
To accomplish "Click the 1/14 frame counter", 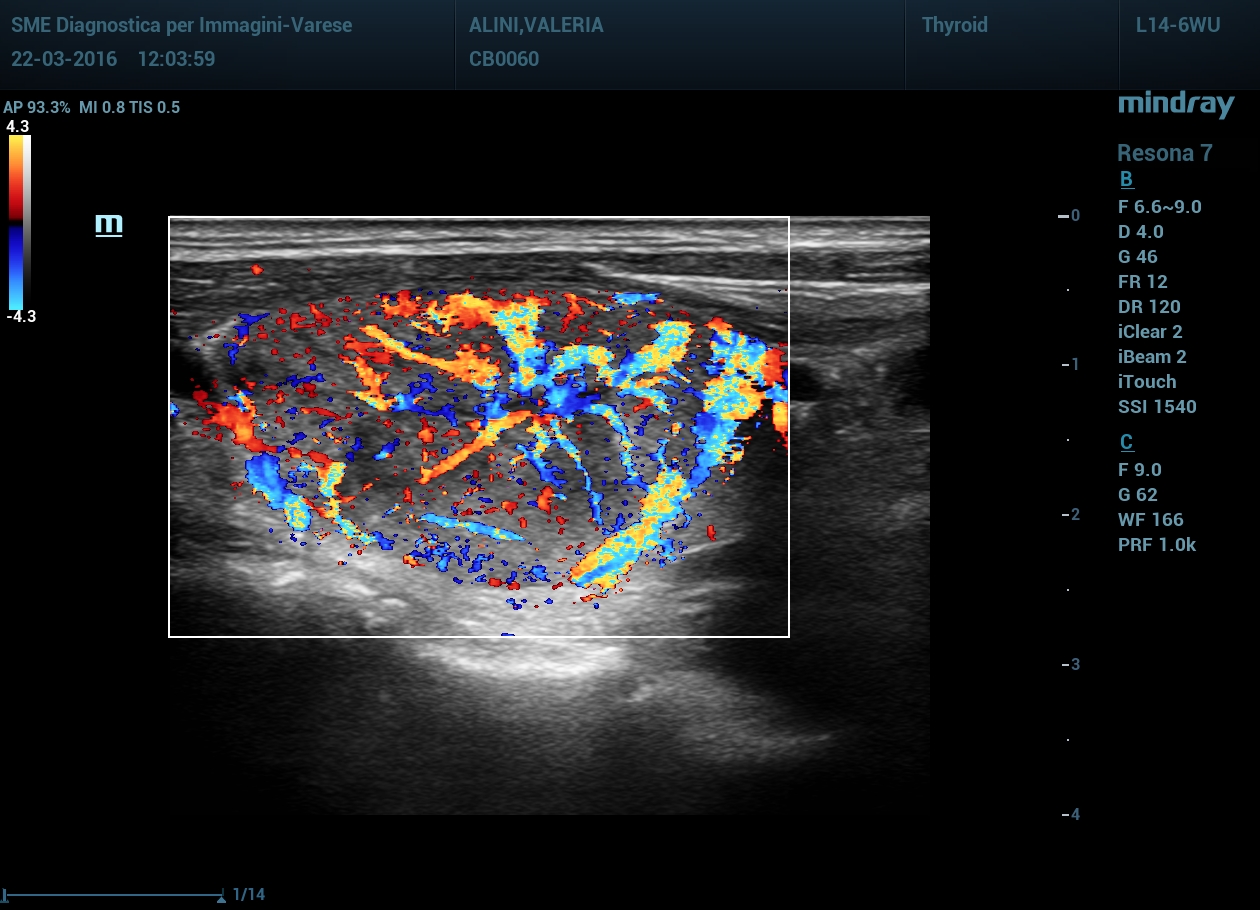I will pyautogui.click(x=248, y=895).
